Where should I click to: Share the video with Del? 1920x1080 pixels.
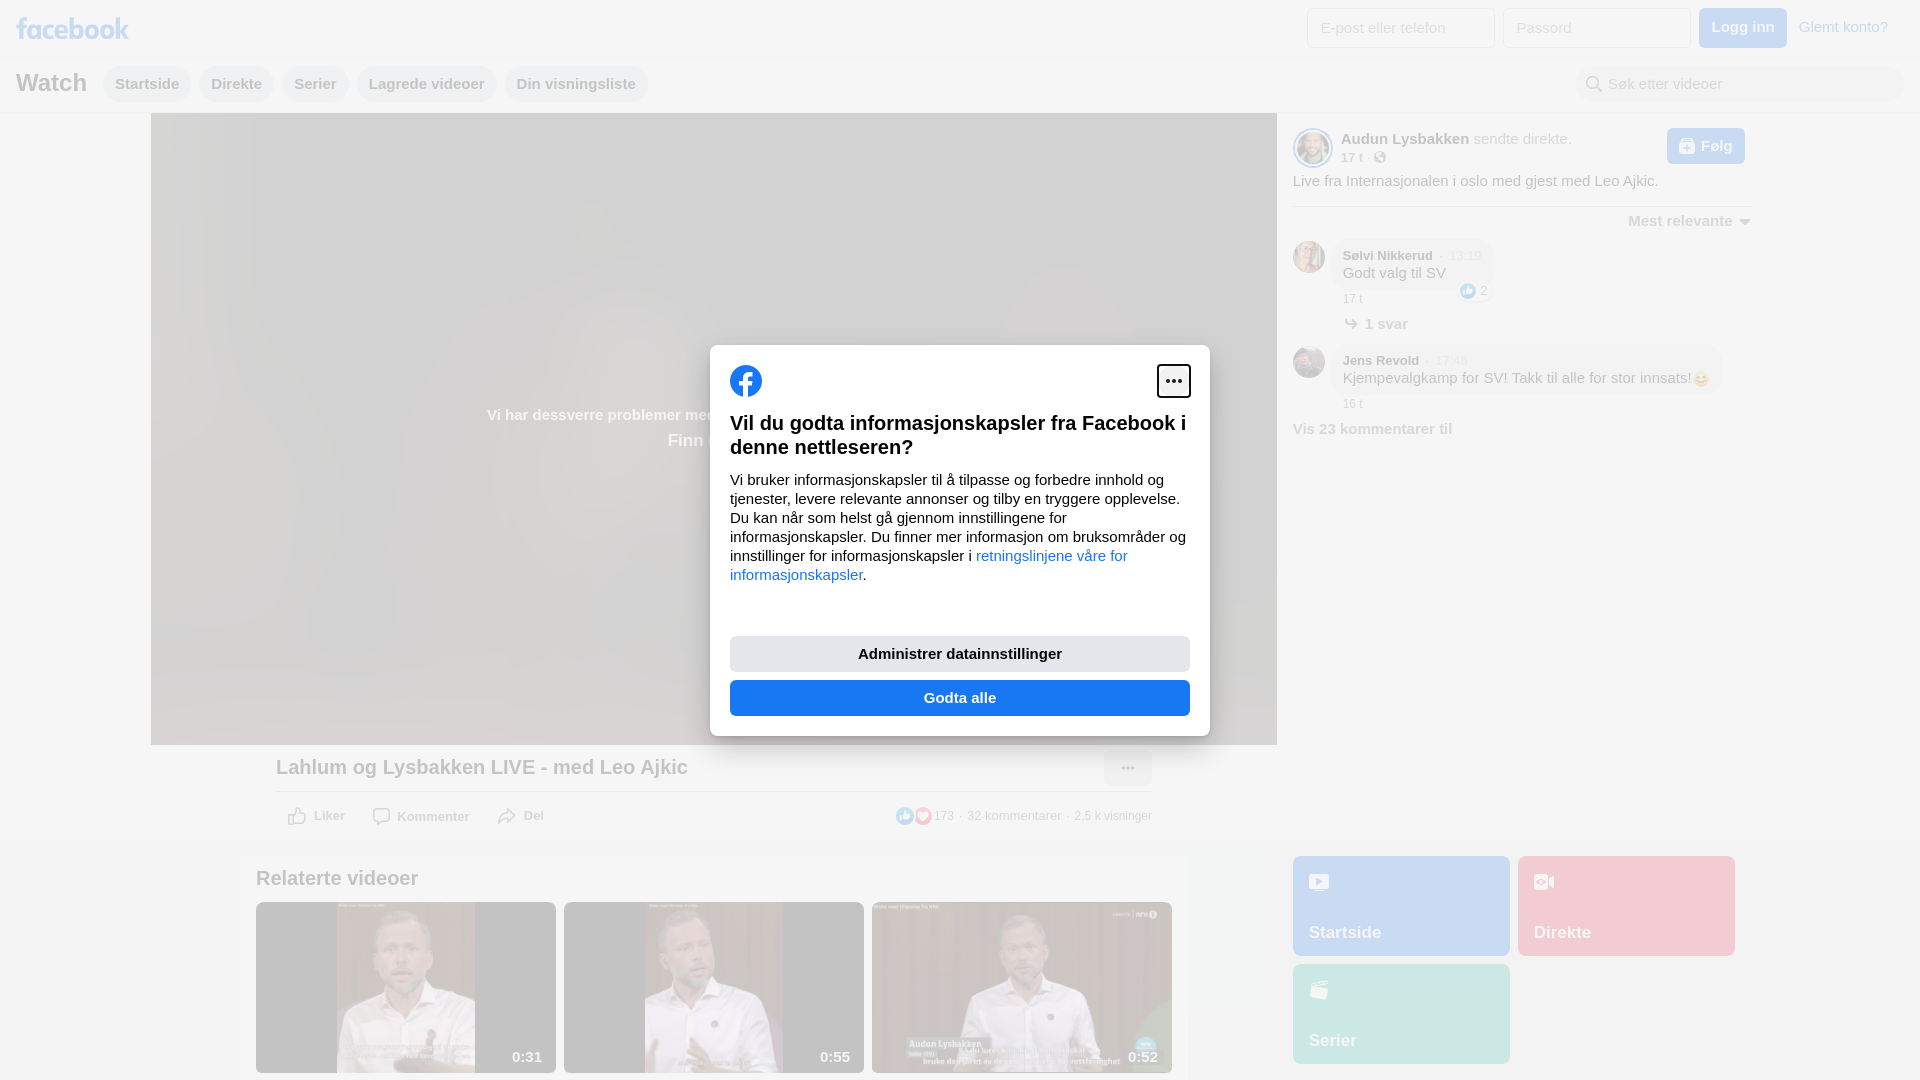point(520,816)
